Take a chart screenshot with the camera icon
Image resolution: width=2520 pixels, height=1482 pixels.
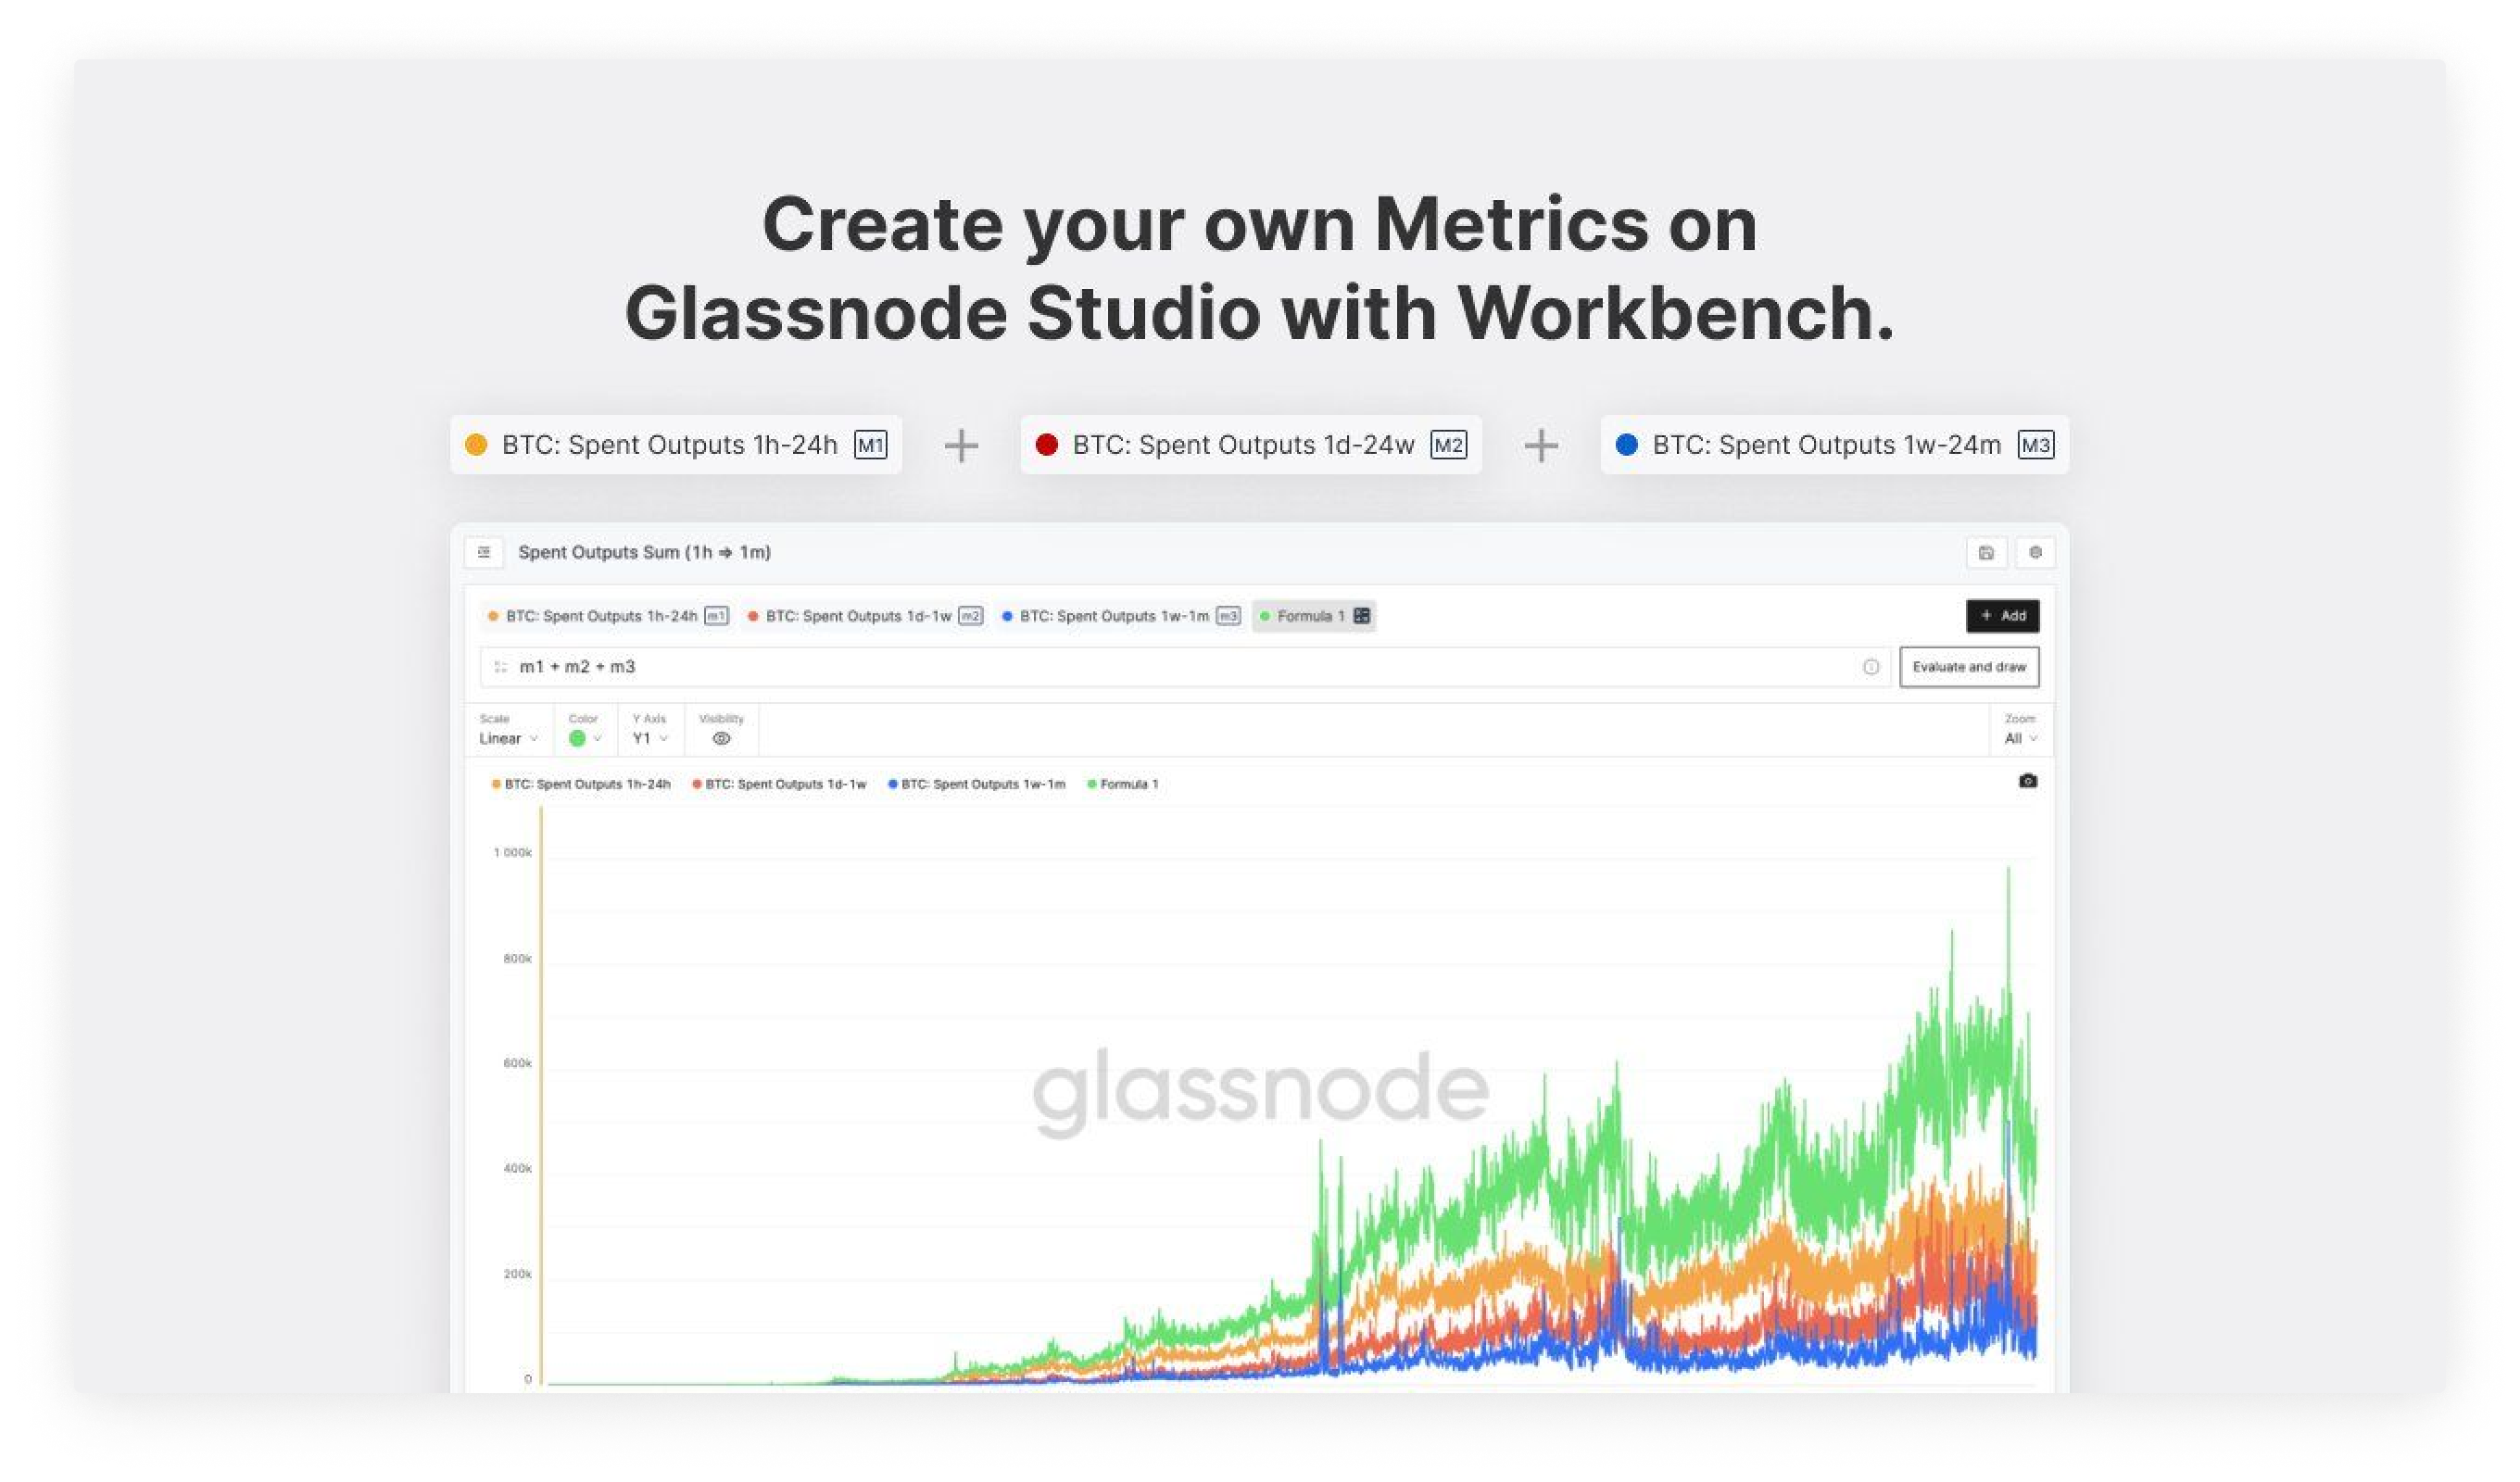[2027, 781]
